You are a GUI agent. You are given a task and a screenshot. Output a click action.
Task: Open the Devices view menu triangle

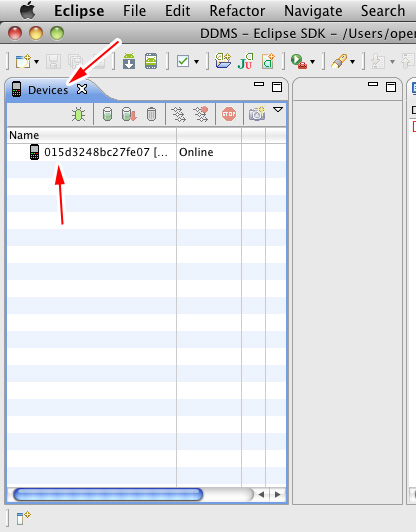(x=278, y=110)
